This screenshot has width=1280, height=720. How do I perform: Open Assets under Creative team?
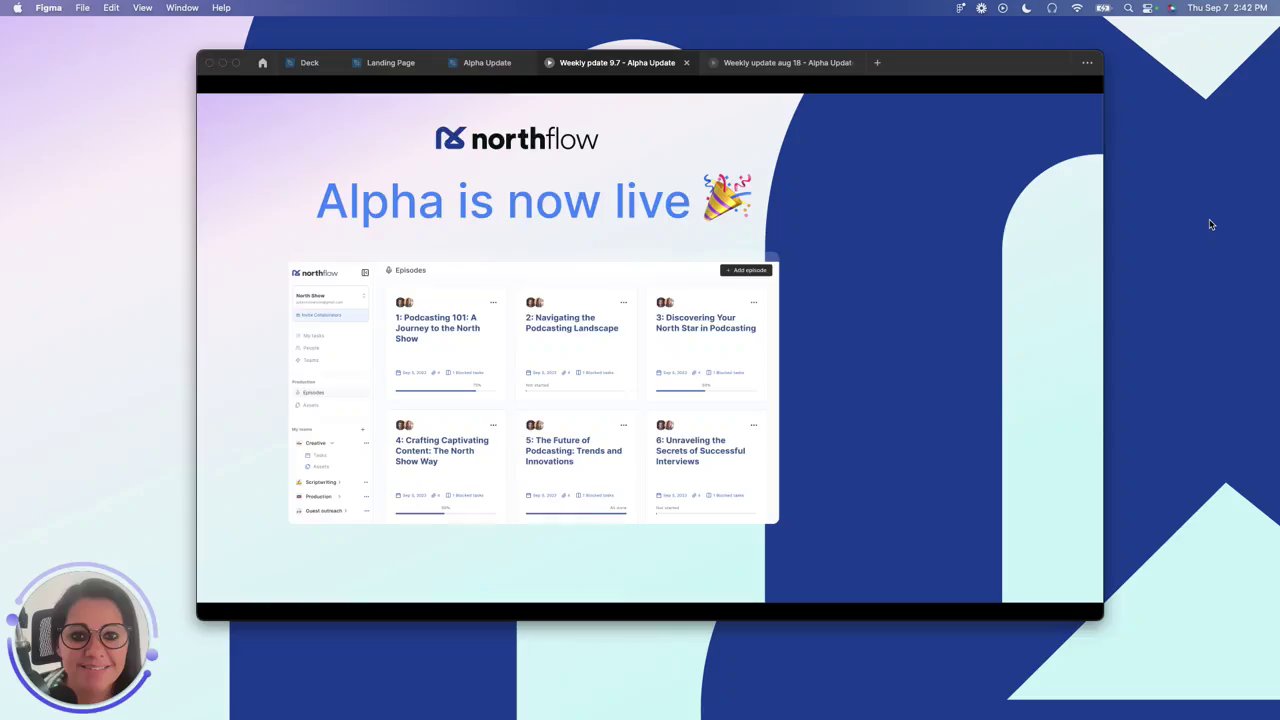click(x=318, y=467)
